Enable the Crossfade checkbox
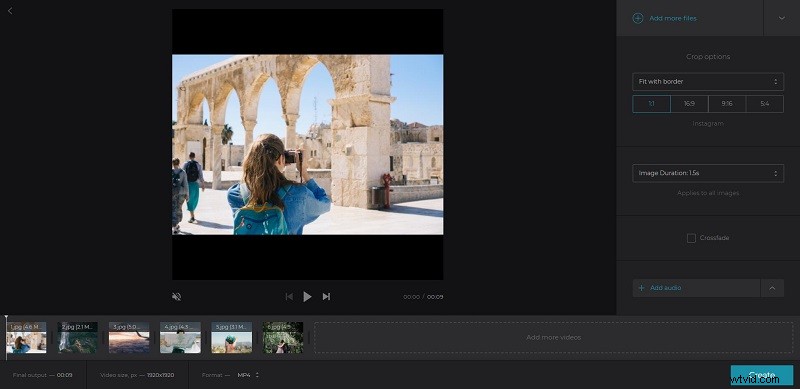800x389 pixels. coord(691,238)
